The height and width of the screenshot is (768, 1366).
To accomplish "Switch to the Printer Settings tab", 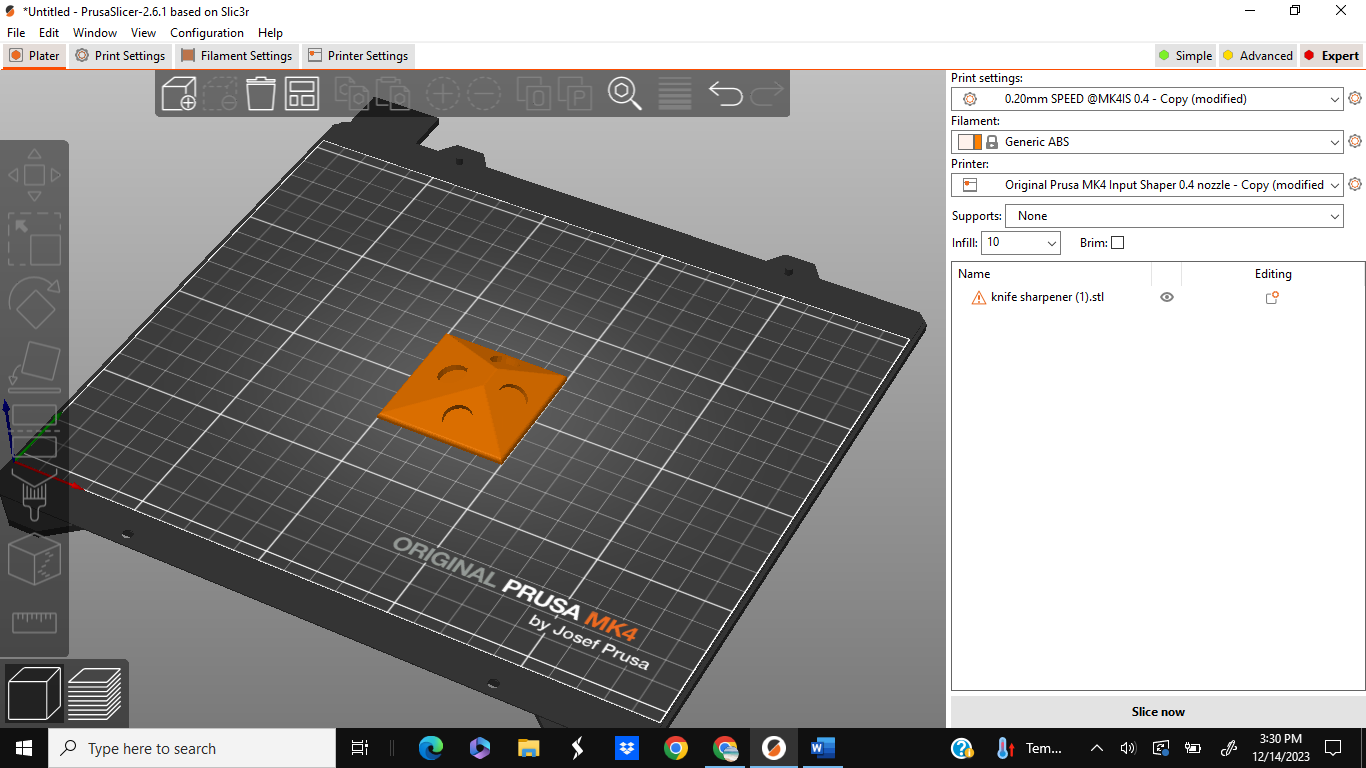I will 358,56.
